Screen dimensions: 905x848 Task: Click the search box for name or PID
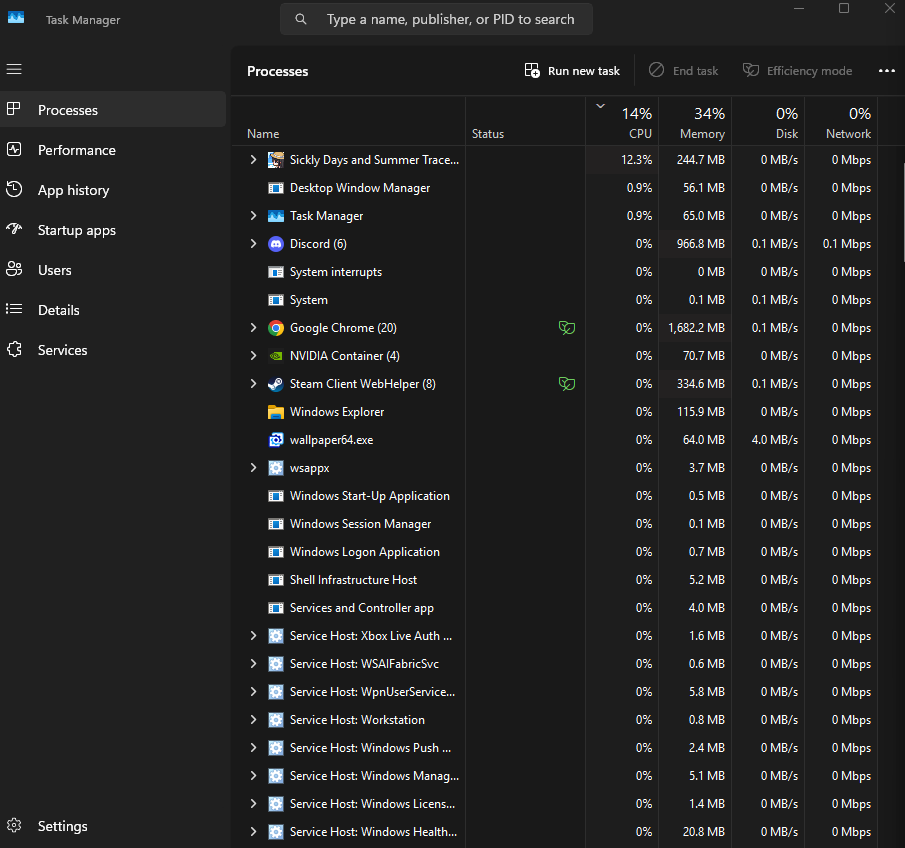[x=436, y=19]
